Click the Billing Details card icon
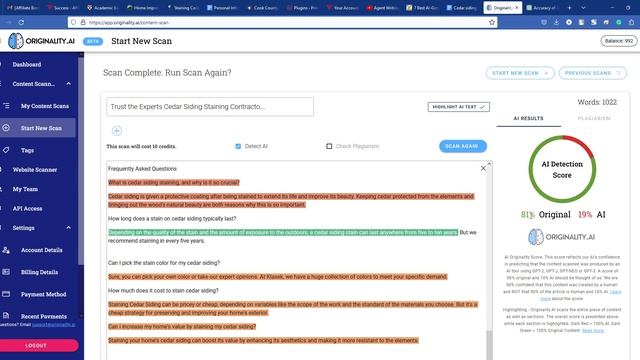640x360 pixels. 6,272
